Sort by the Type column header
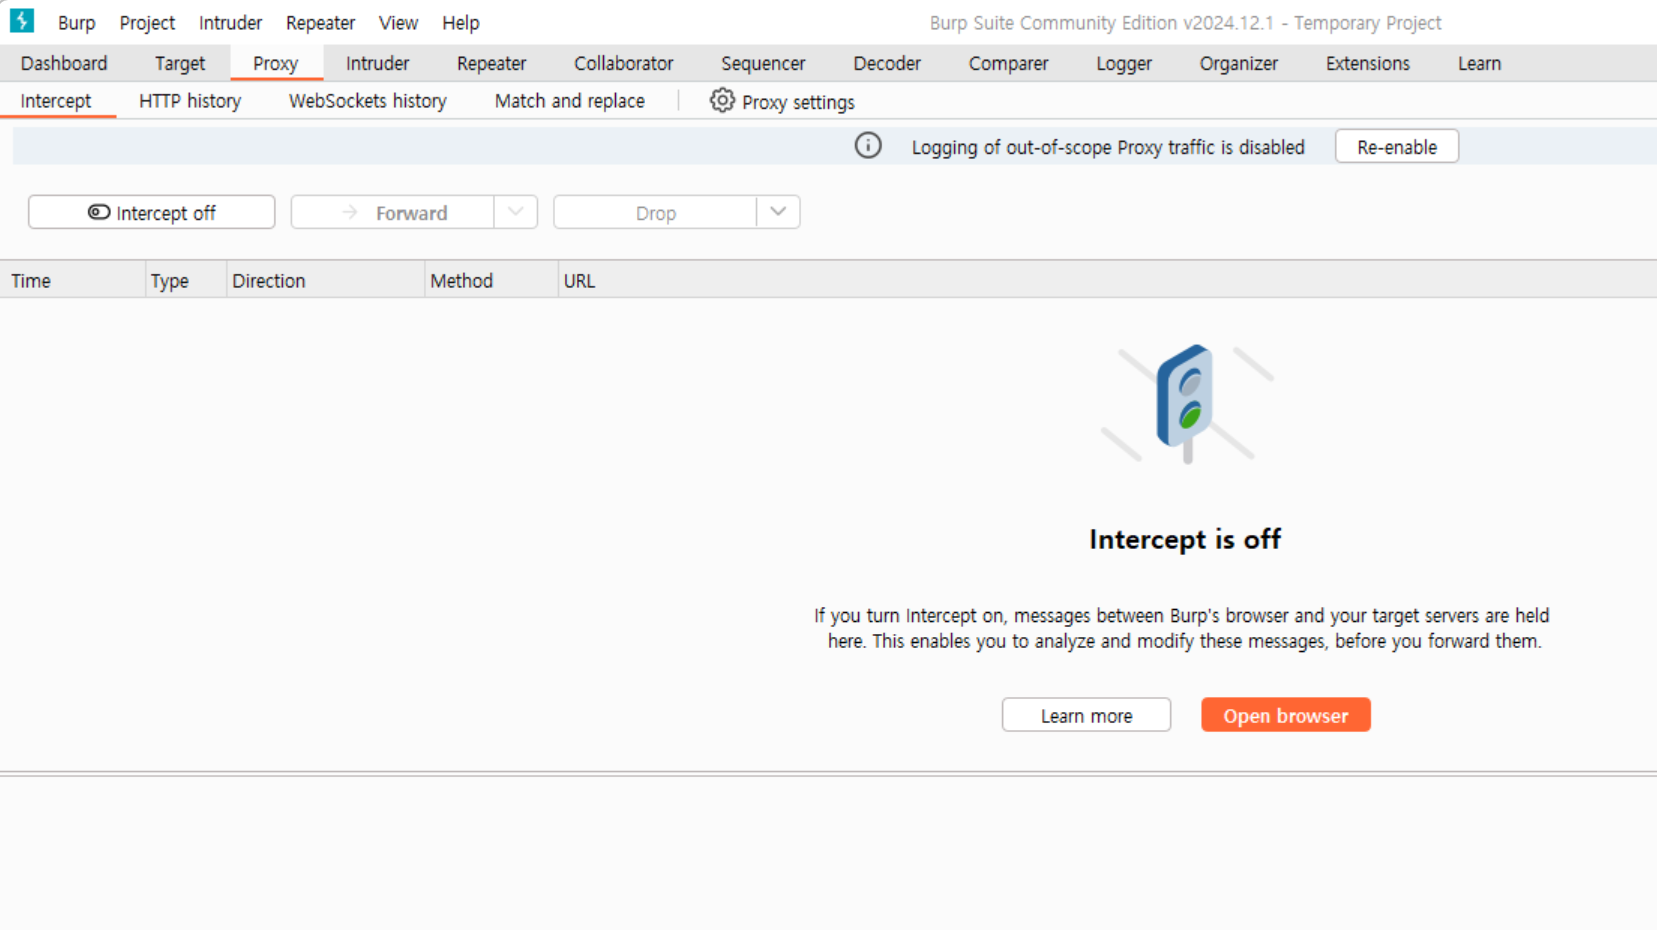The width and height of the screenshot is (1657, 930). pyautogui.click(x=186, y=281)
